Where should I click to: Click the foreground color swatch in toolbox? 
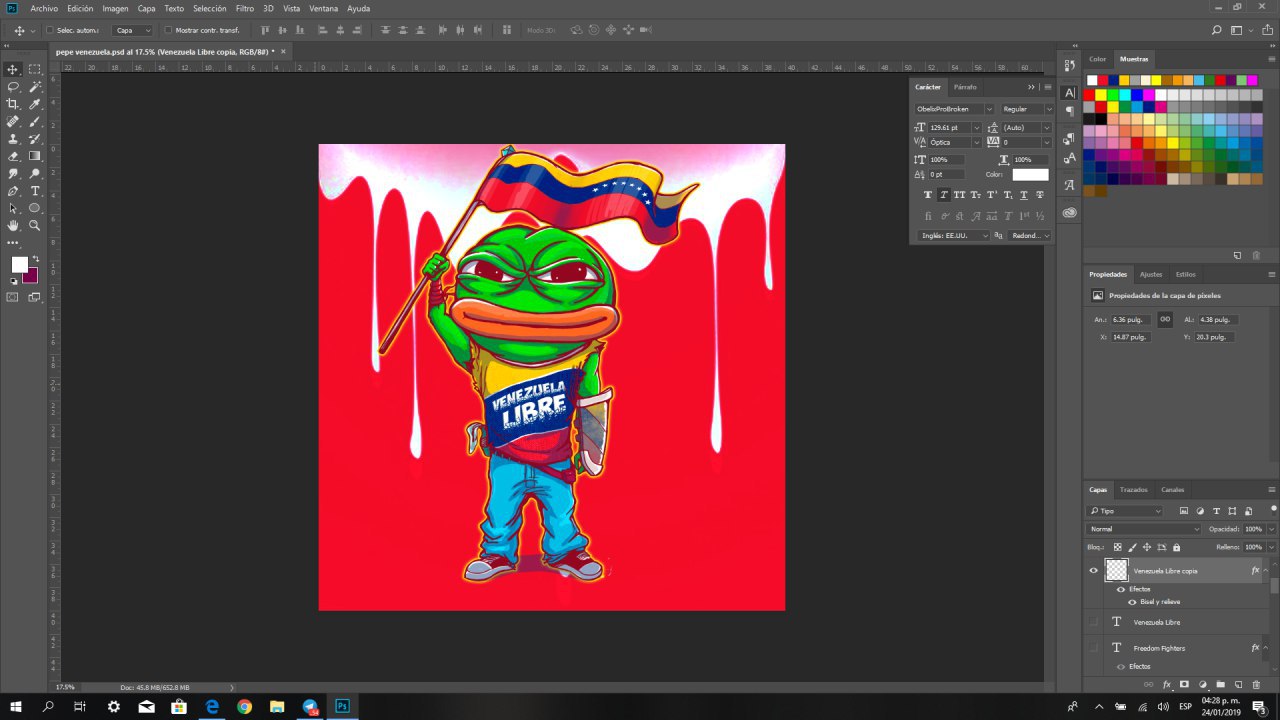pyautogui.click(x=19, y=264)
